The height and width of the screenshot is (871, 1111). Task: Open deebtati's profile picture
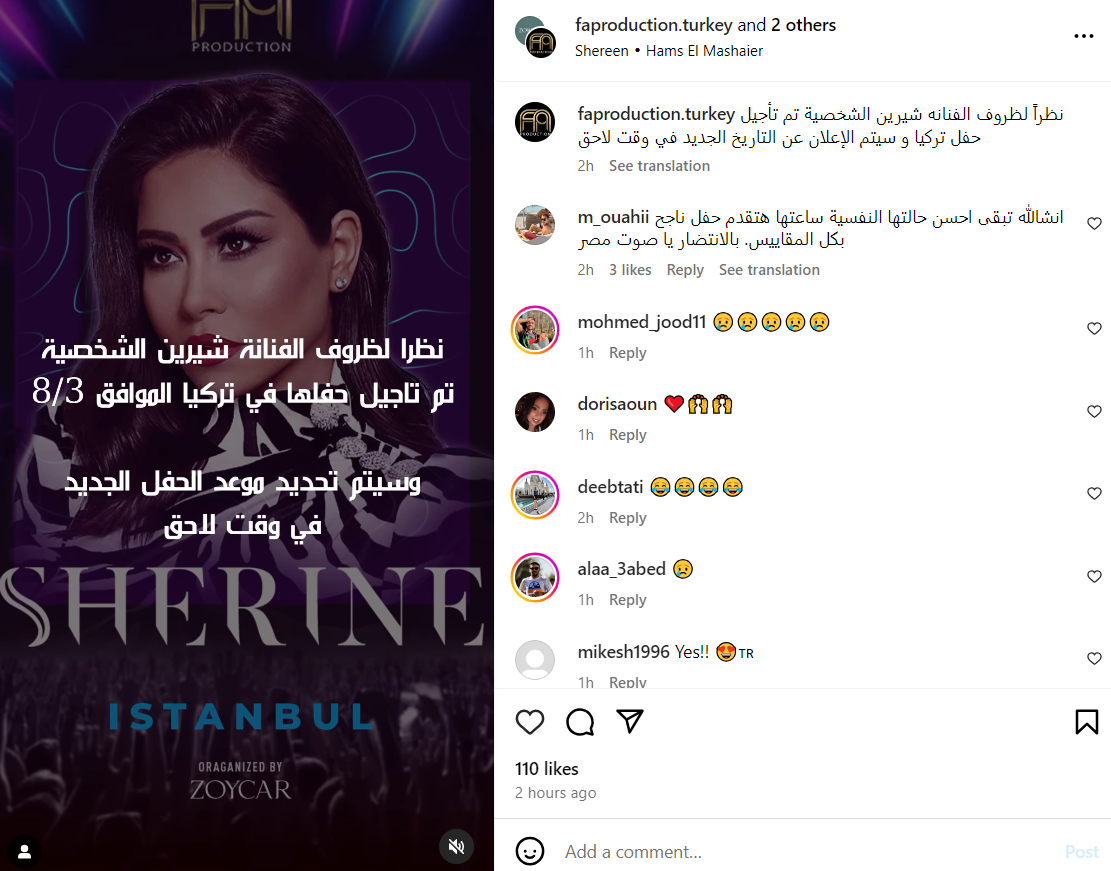tap(535, 495)
